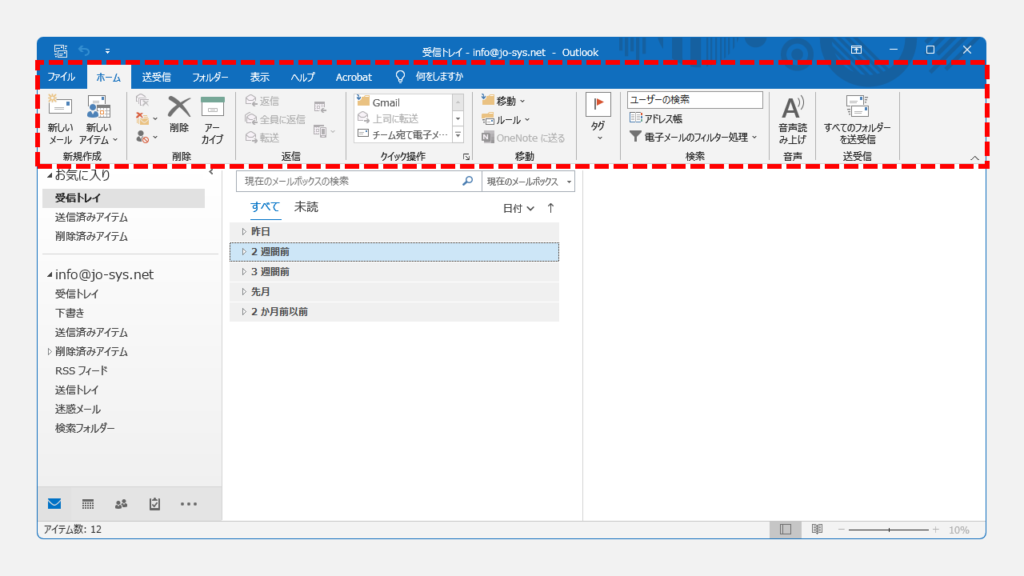The image size is (1024, 576).
Task: Open the 現在のメールボックス search scope dropdown
Action: click(528, 182)
